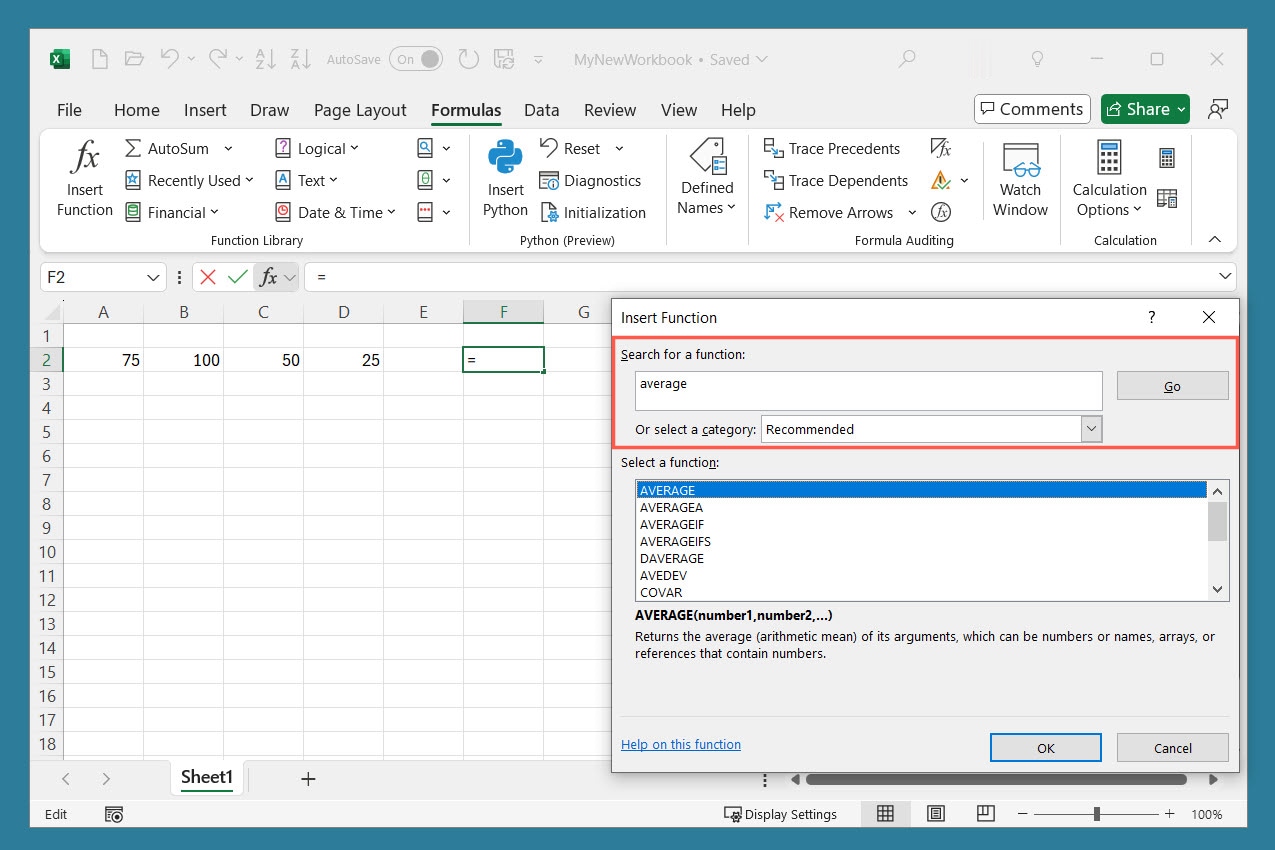Toggle the AutoSave switch
1275x850 pixels.
416,59
